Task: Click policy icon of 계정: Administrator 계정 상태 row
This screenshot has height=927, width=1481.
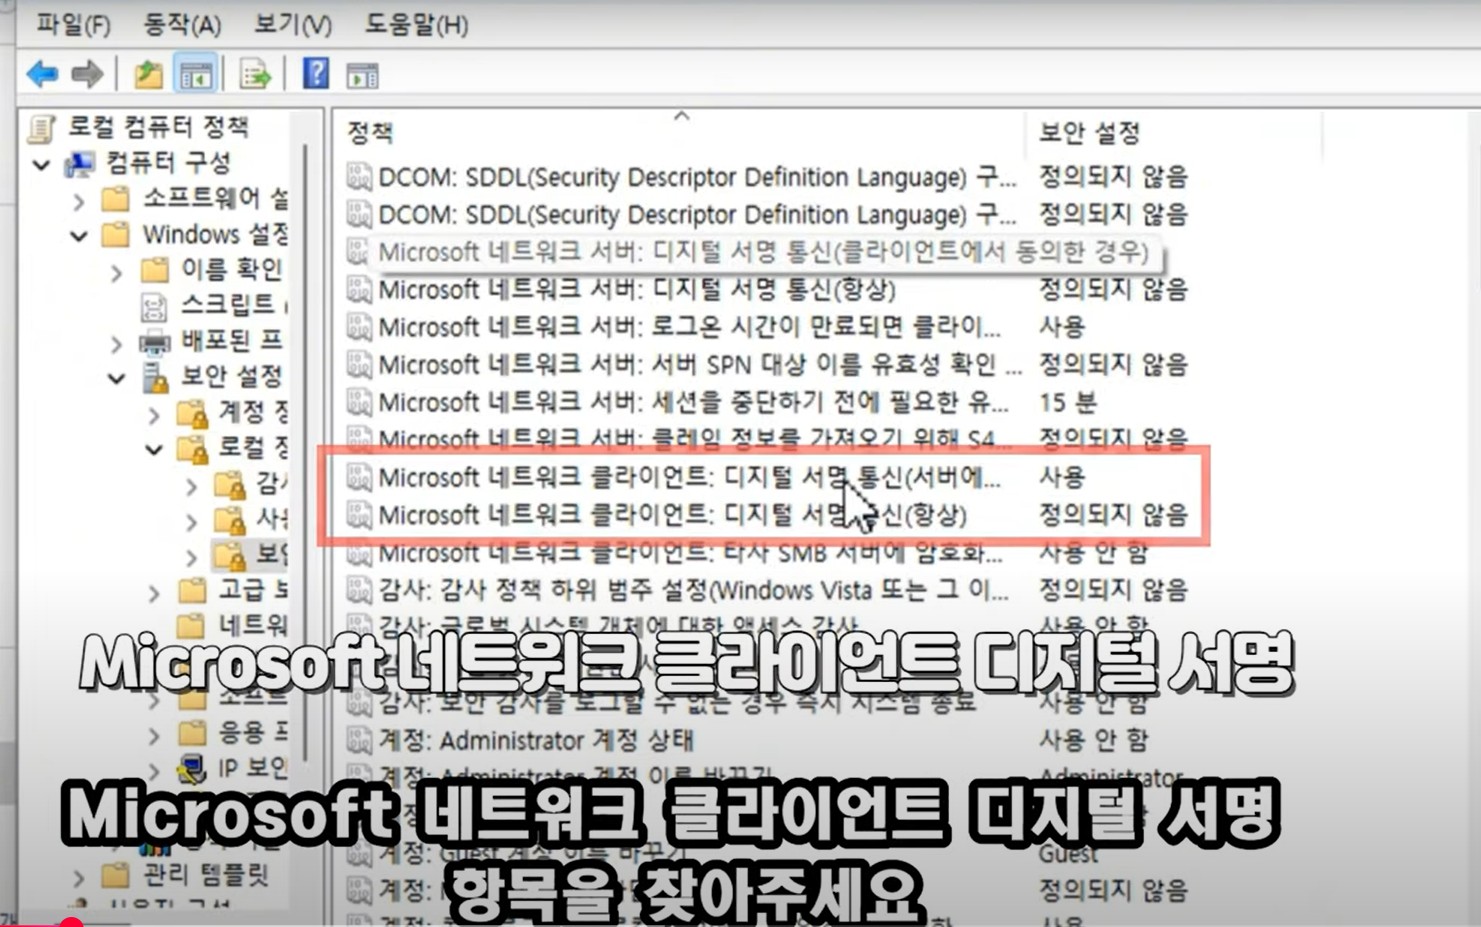Action: pyautogui.click(x=359, y=741)
